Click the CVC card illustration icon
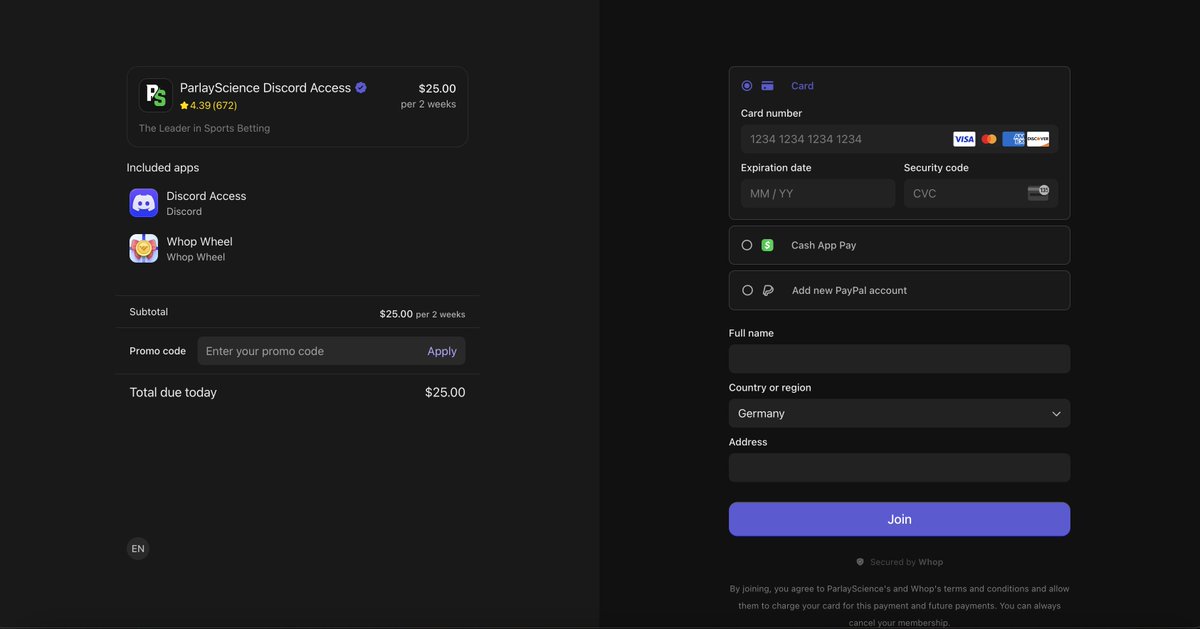The width and height of the screenshot is (1200, 629). (1040, 192)
